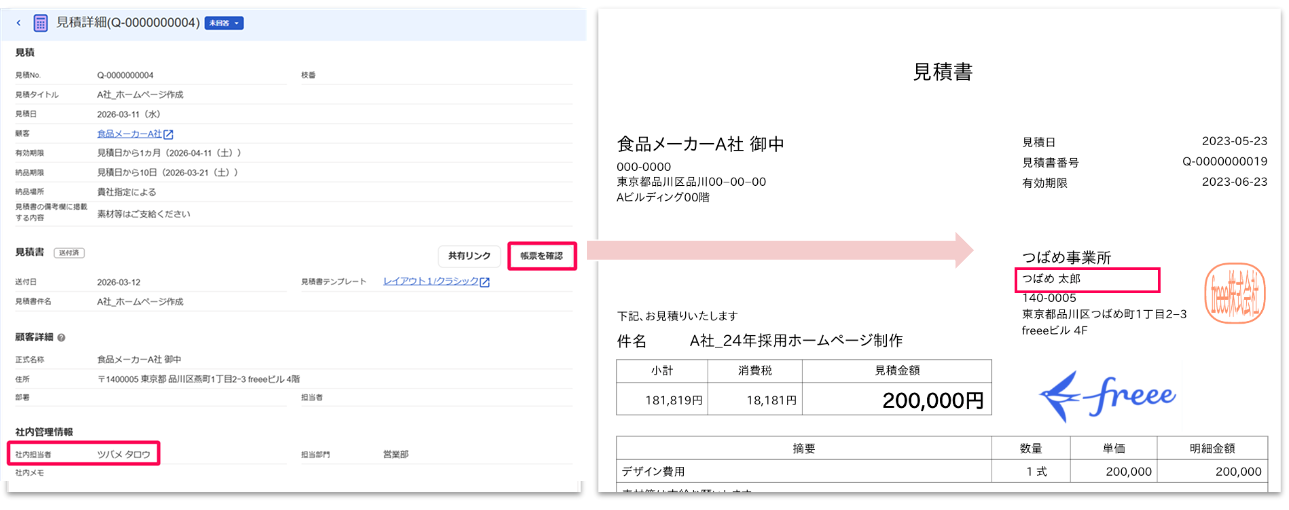Click the delivery deadline 見積日から10日 value
Image resolution: width=1289 pixels, height=510 pixels.
(169, 173)
